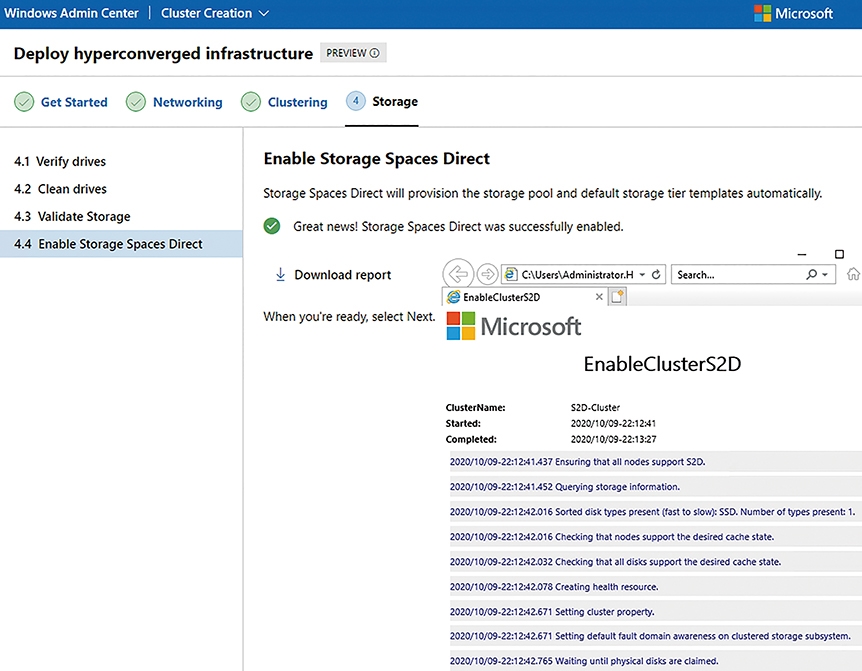The width and height of the screenshot is (862, 671).
Task: Click the Windows Admin Center title
Action: pos(71,13)
